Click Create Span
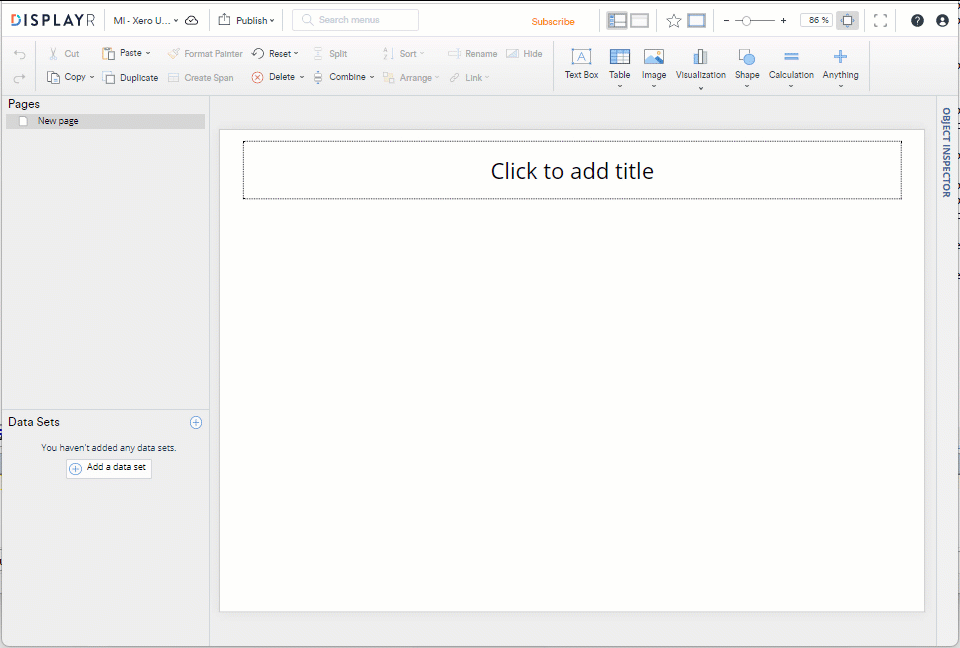Image resolution: width=960 pixels, height=648 pixels. pyautogui.click(x=201, y=78)
